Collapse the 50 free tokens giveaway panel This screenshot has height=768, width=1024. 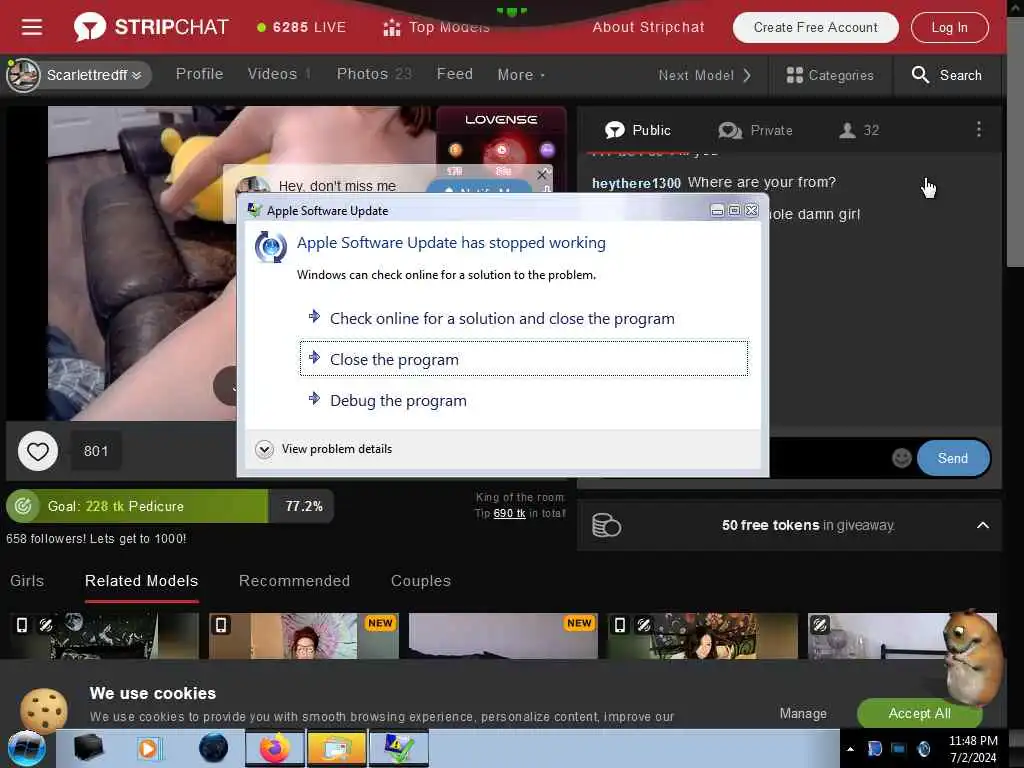point(982,525)
